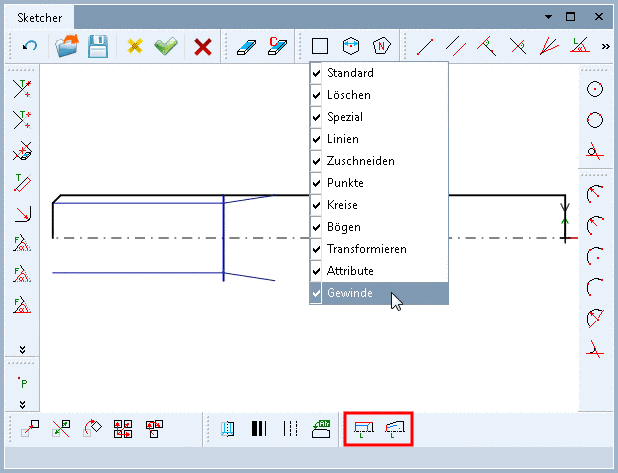618x473 pixels.
Task: Toggle the Linien toolbar entry
Action: 379,139
